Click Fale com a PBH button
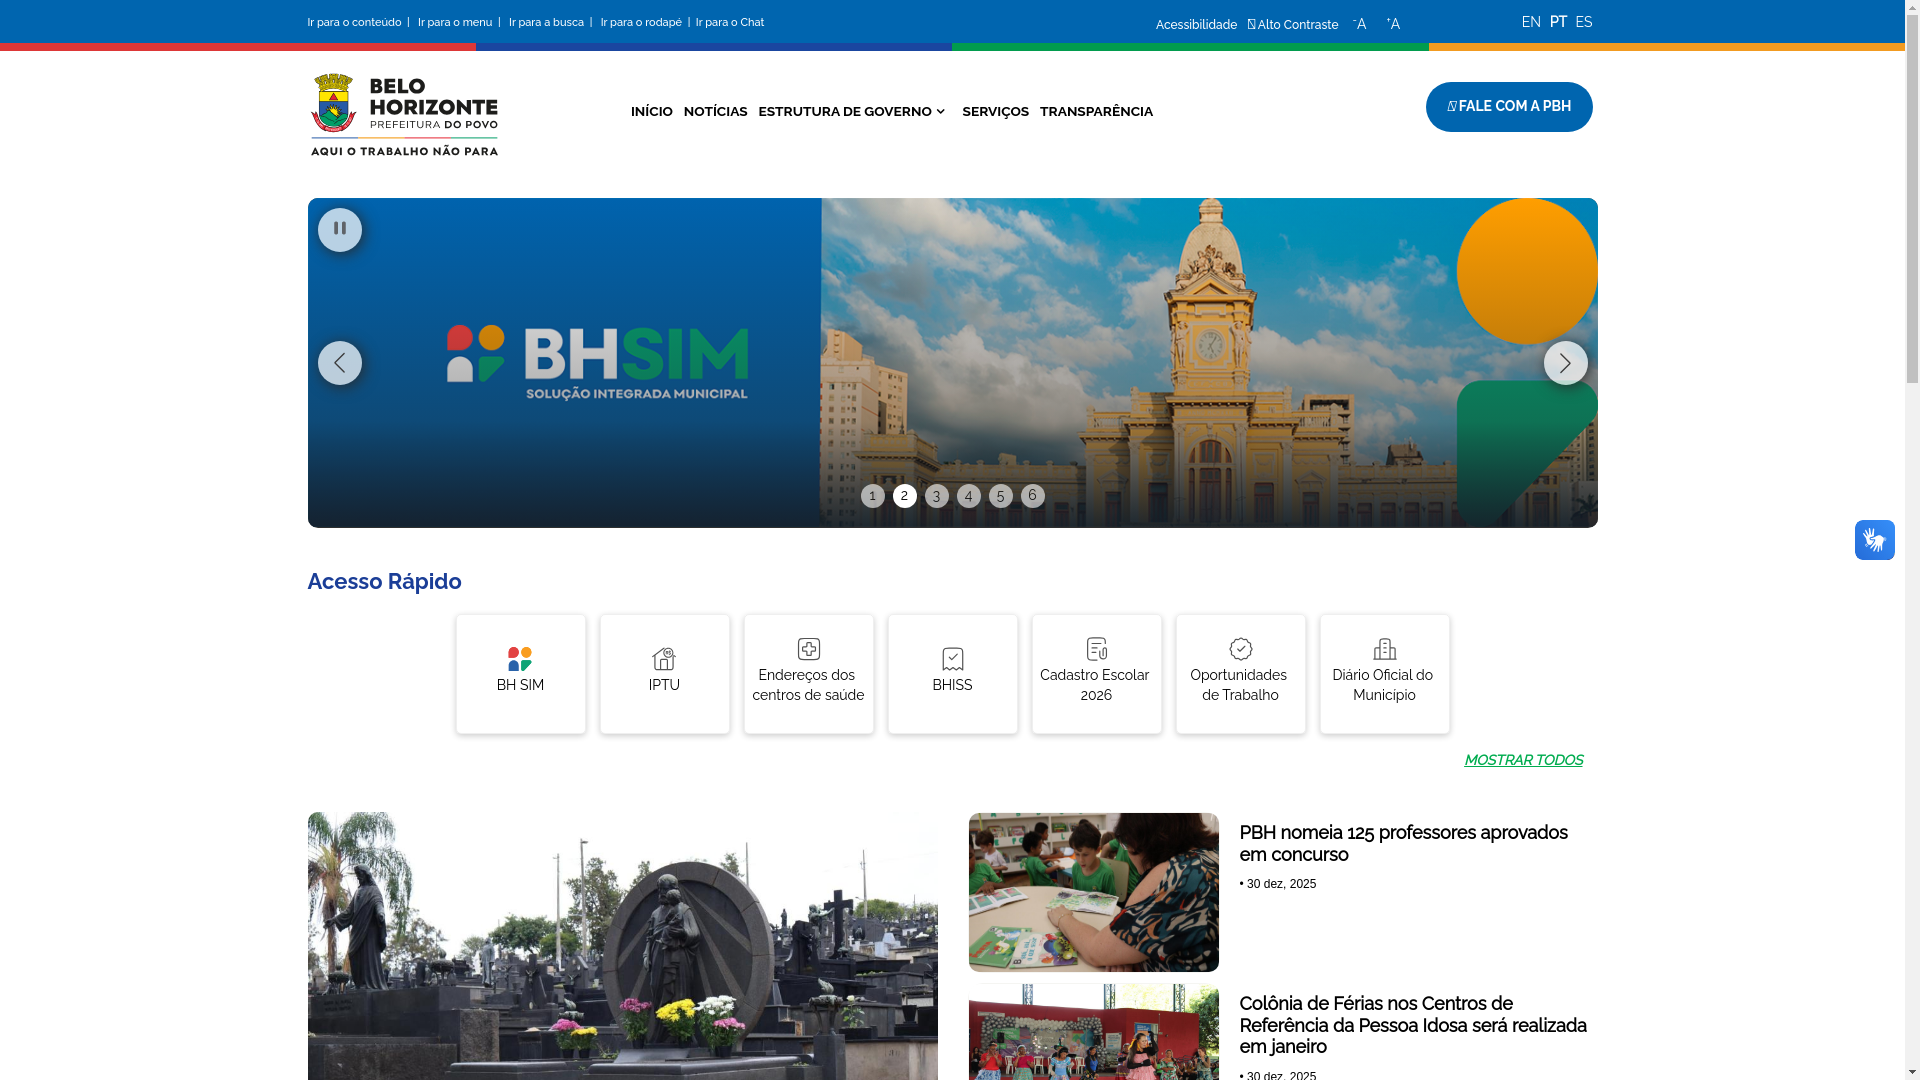Image resolution: width=1920 pixels, height=1080 pixels. (x=1509, y=107)
